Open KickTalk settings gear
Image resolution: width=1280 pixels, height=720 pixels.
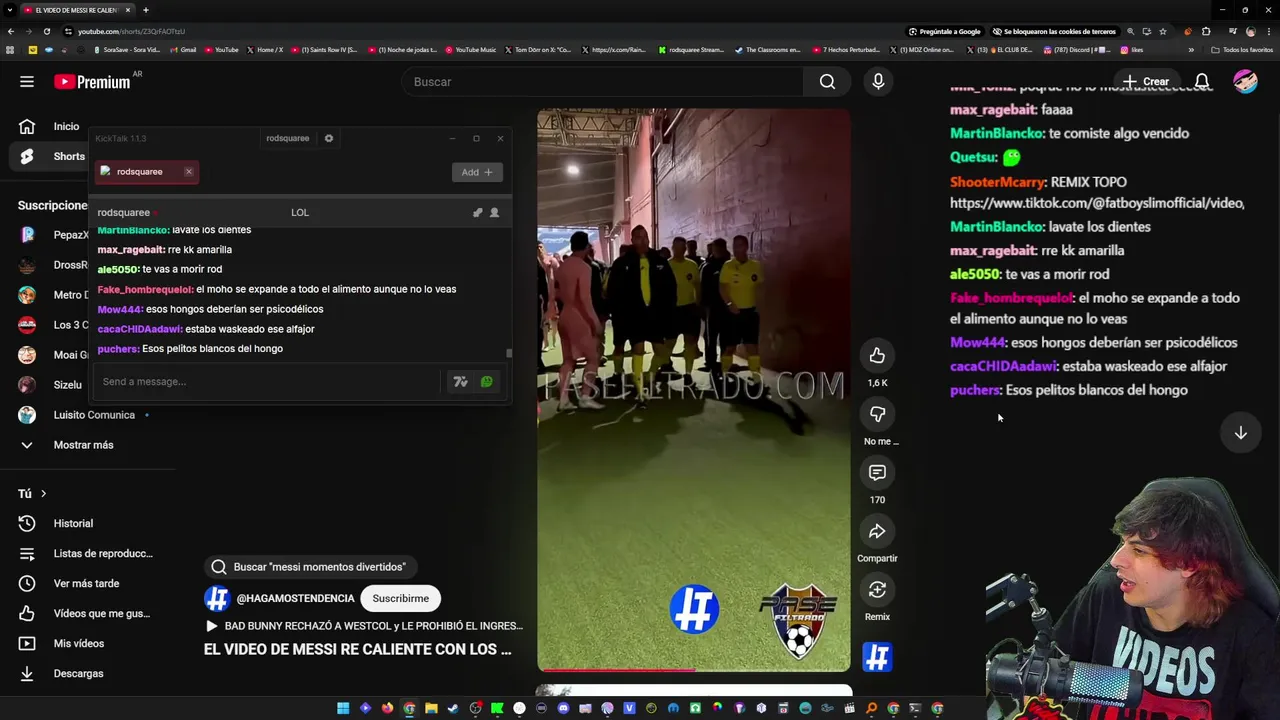[328, 138]
